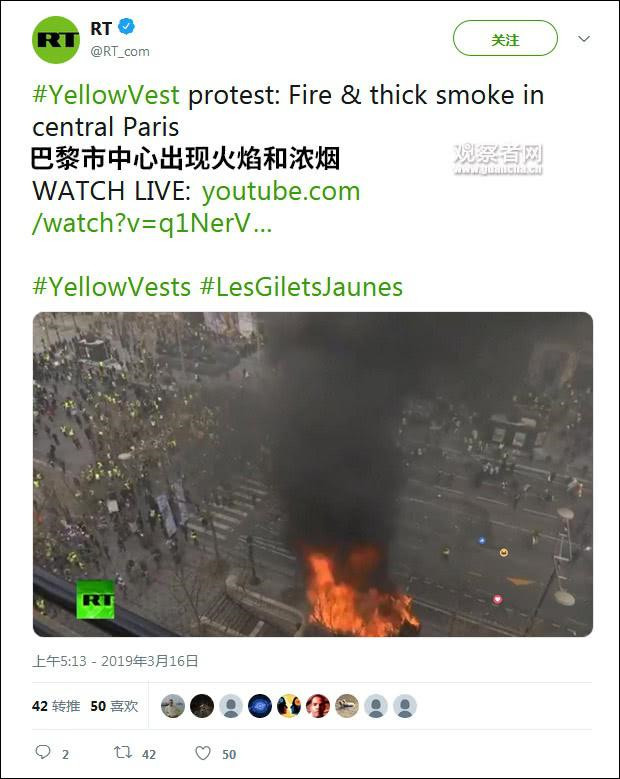Screen dimensions: 620x779
Task: Open the #YellowVest hashtag link
Action: point(106,95)
